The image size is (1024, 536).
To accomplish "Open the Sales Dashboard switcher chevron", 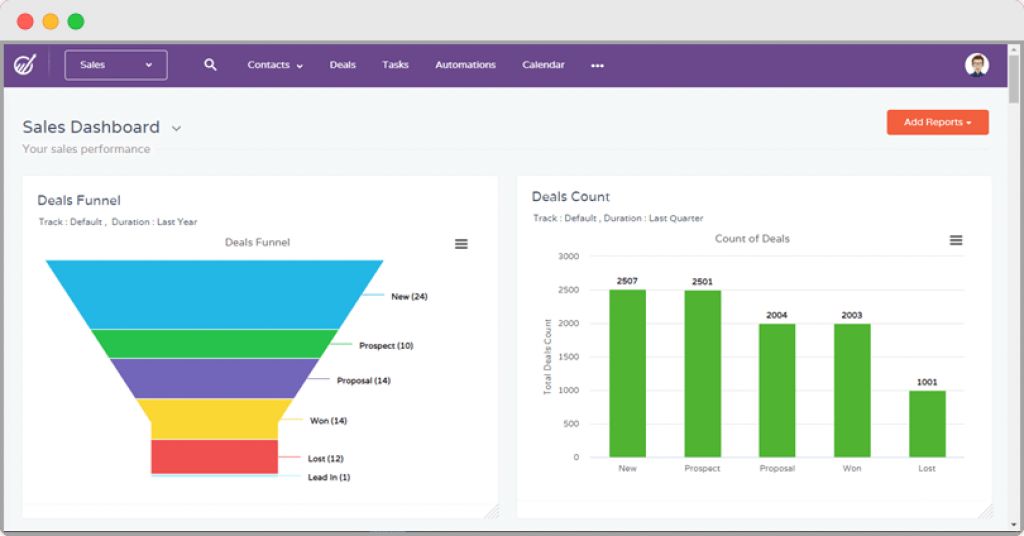I will pos(176,128).
